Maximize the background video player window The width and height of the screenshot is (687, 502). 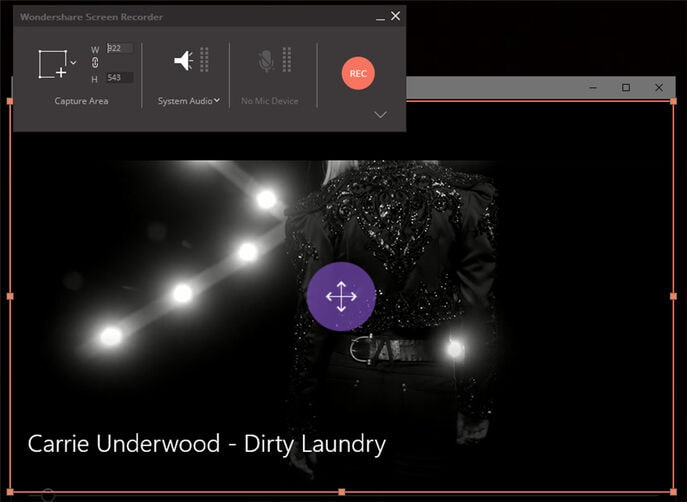(x=626, y=88)
